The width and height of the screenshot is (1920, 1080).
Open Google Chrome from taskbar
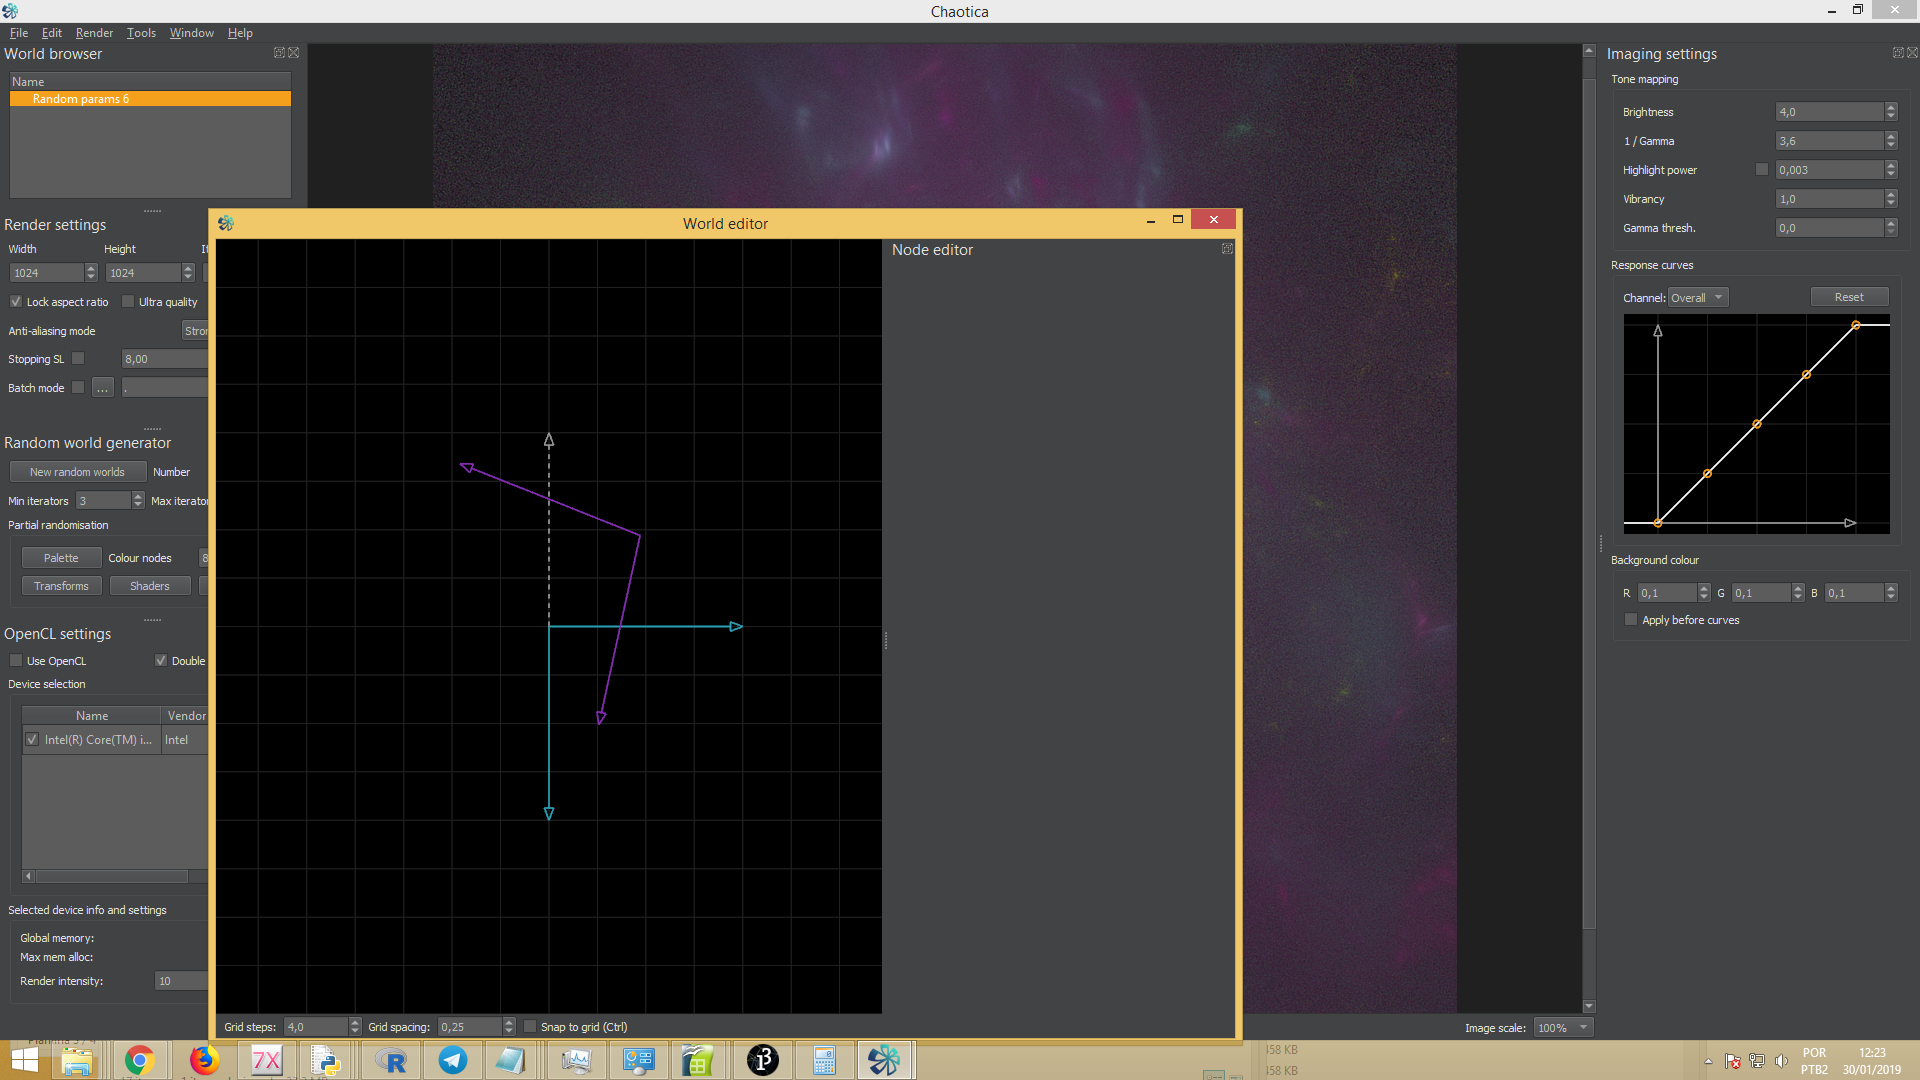tap(140, 1060)
